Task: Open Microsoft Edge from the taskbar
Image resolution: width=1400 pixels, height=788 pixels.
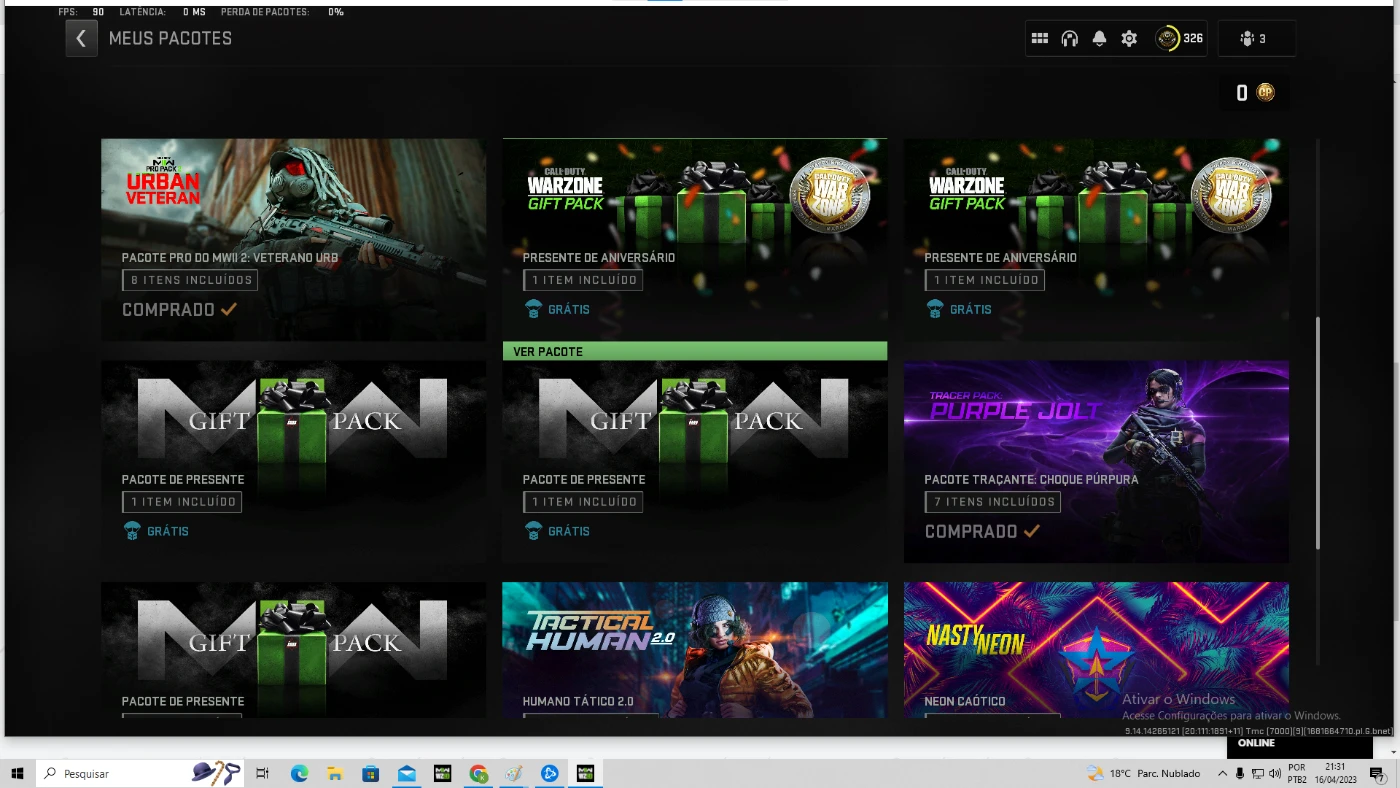Action: point(299,773)
